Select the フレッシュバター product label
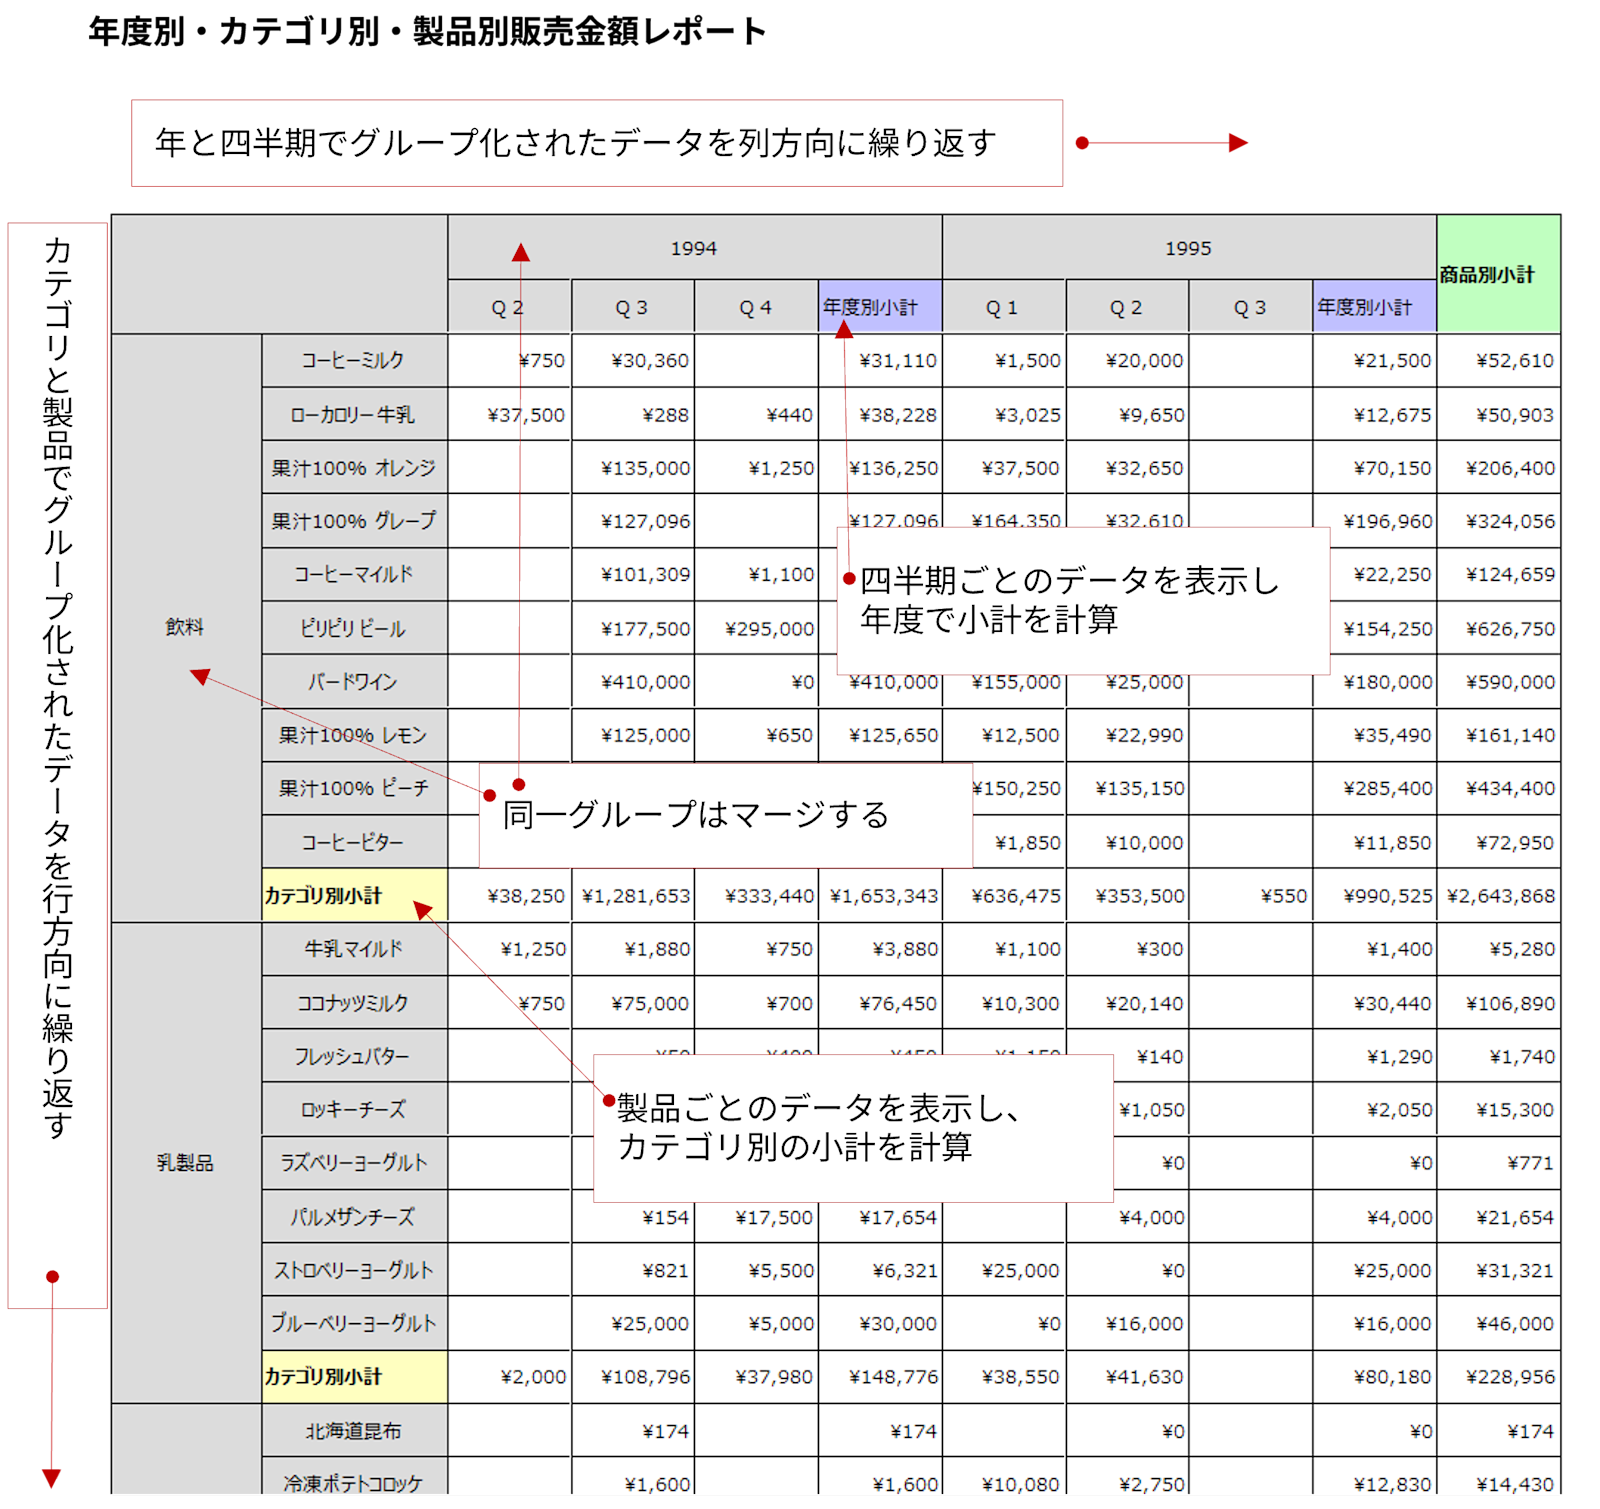1600x1509 pixels. (354, 1056)
